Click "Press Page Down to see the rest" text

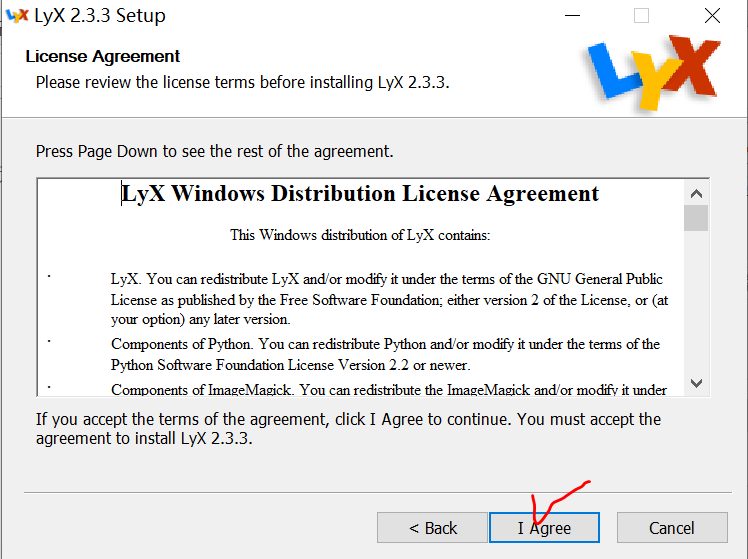(x=215, y=152)
